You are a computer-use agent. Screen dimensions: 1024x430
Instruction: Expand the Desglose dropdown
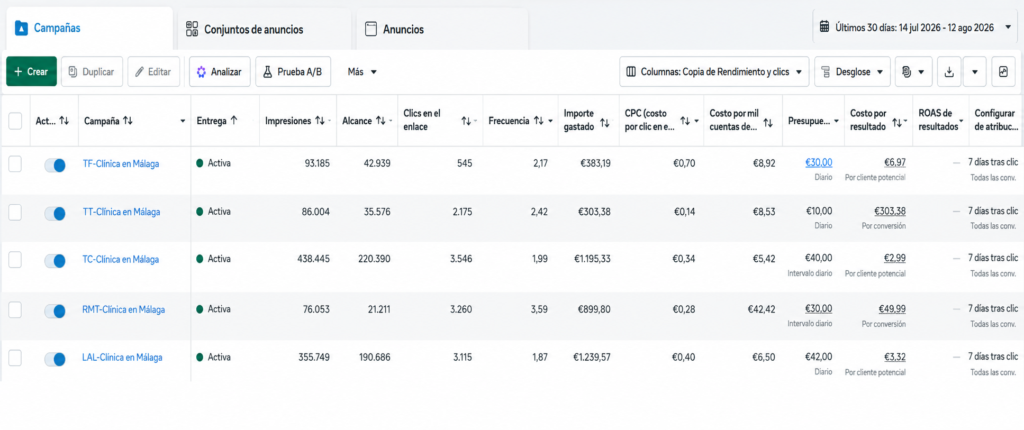(x=852, y=72)
